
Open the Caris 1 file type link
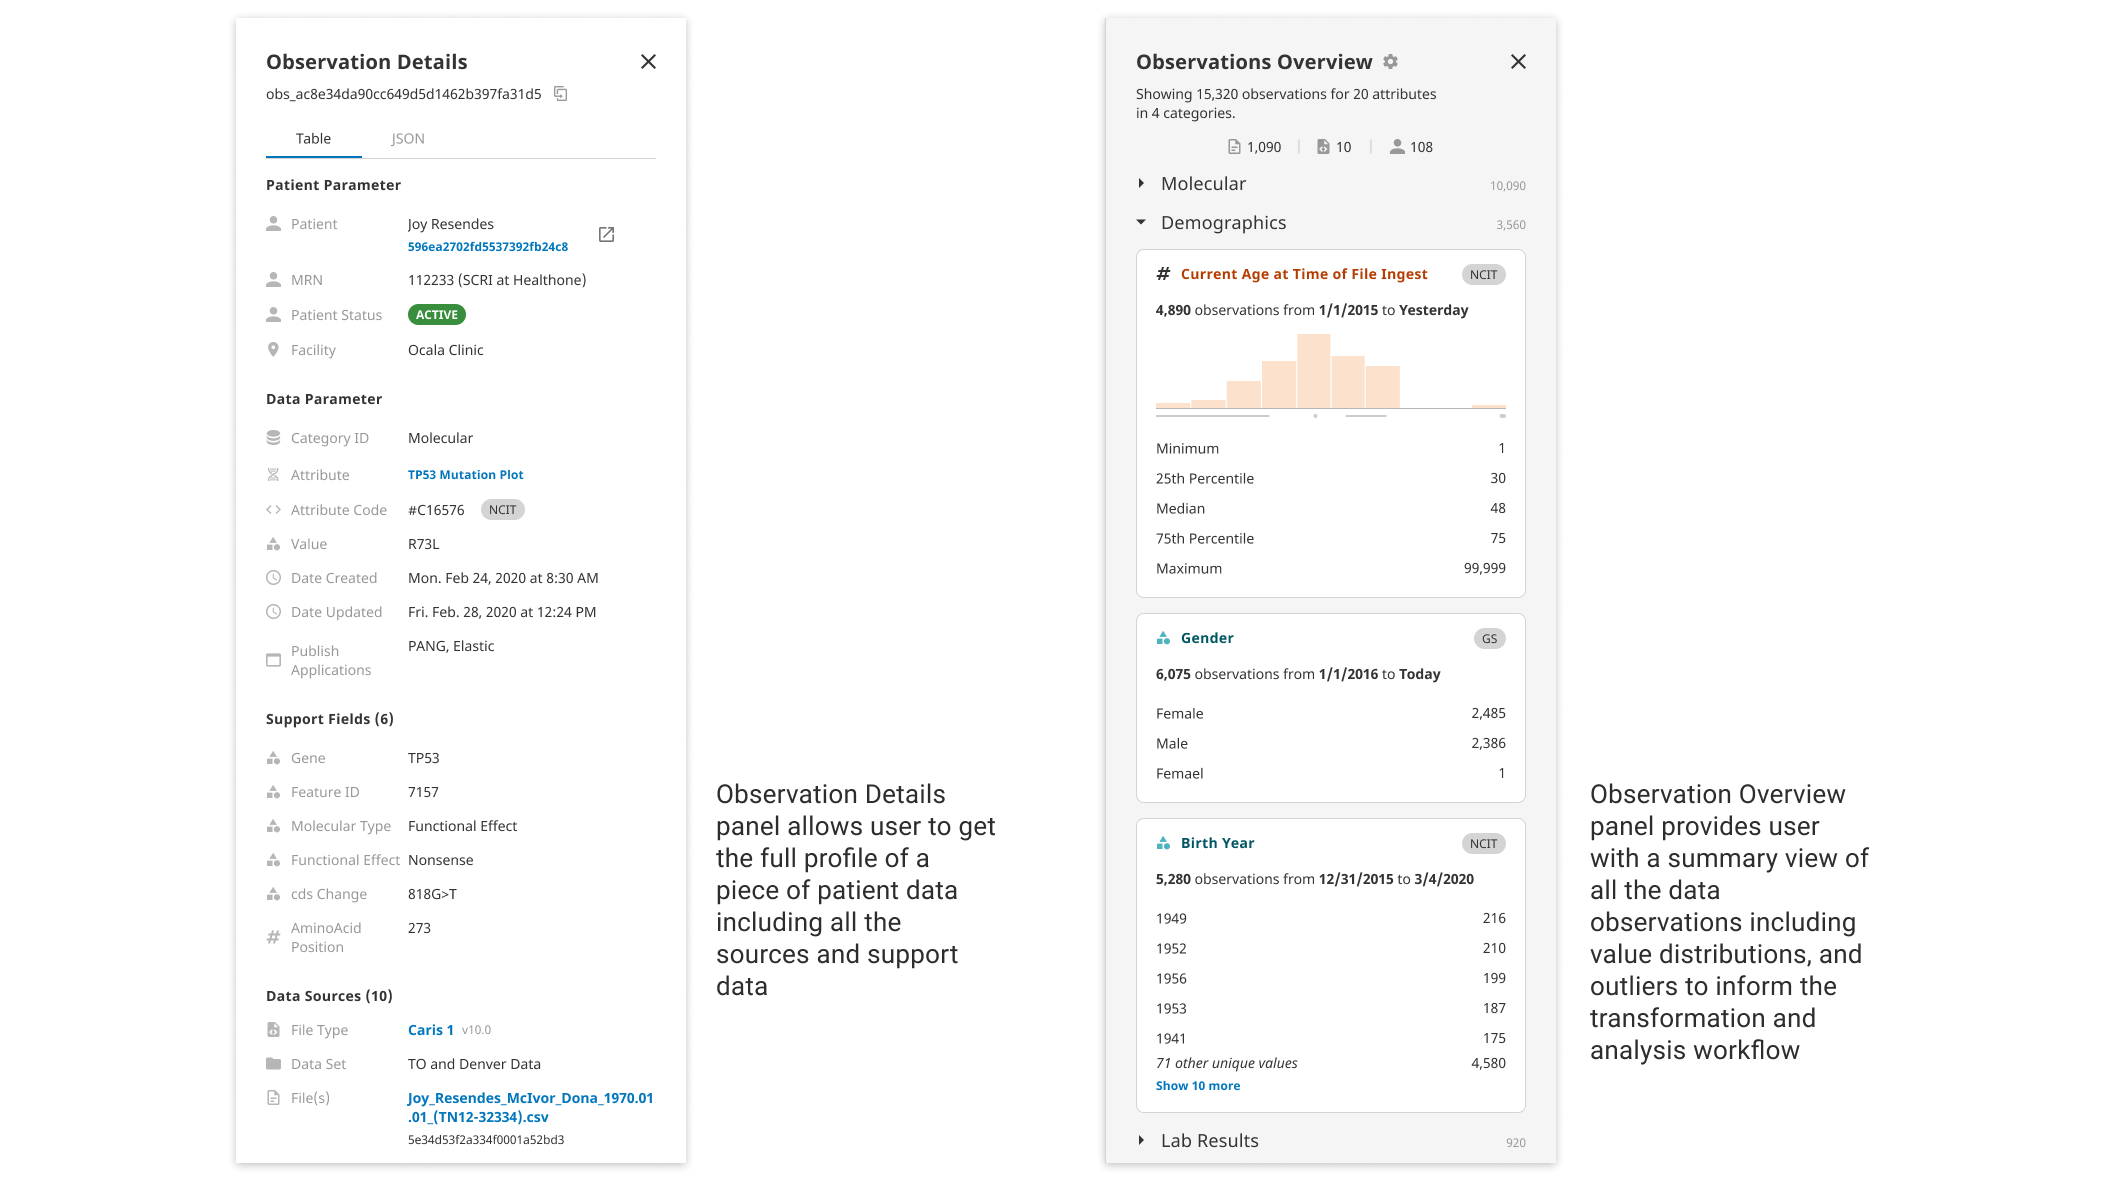431,1030
